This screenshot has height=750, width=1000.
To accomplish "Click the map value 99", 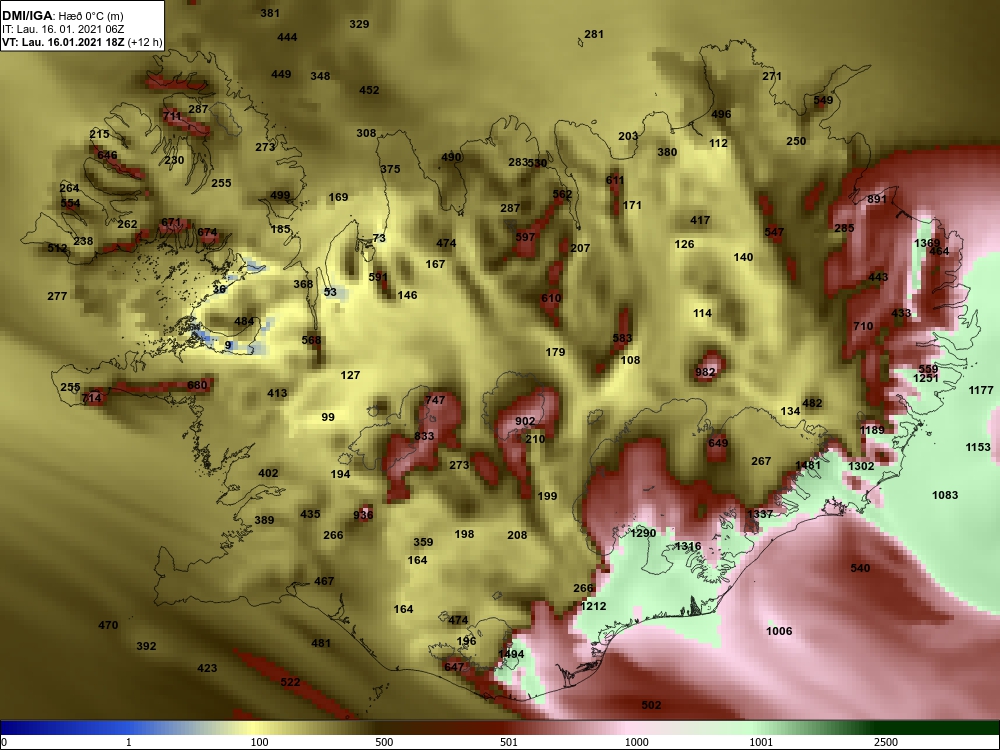I will 328,417.
